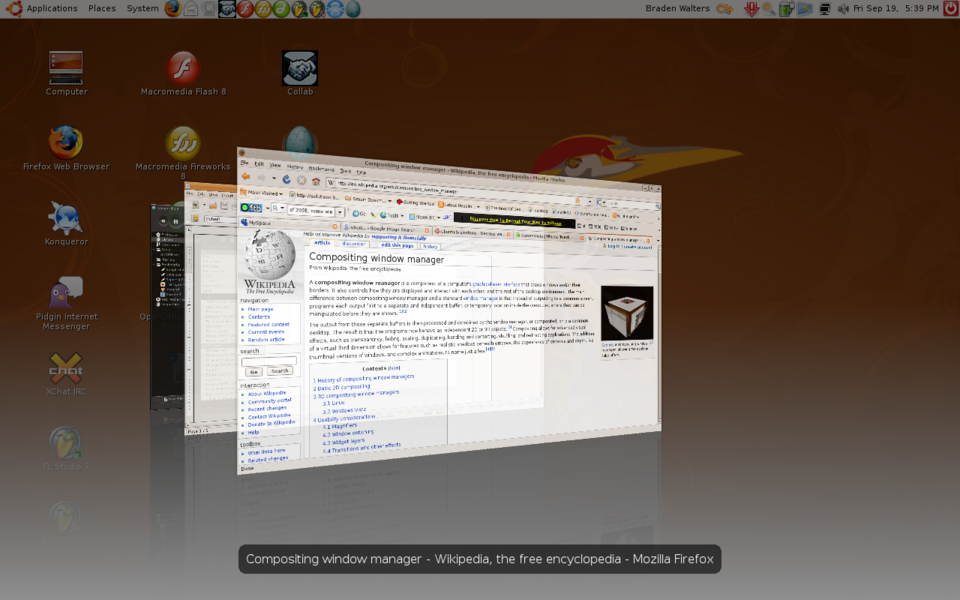Image resolution: width=960 pixels, height=600 pixels.
Task: Open Macromedia Fireworks 8 desktop icon
Action: [183, 152]
